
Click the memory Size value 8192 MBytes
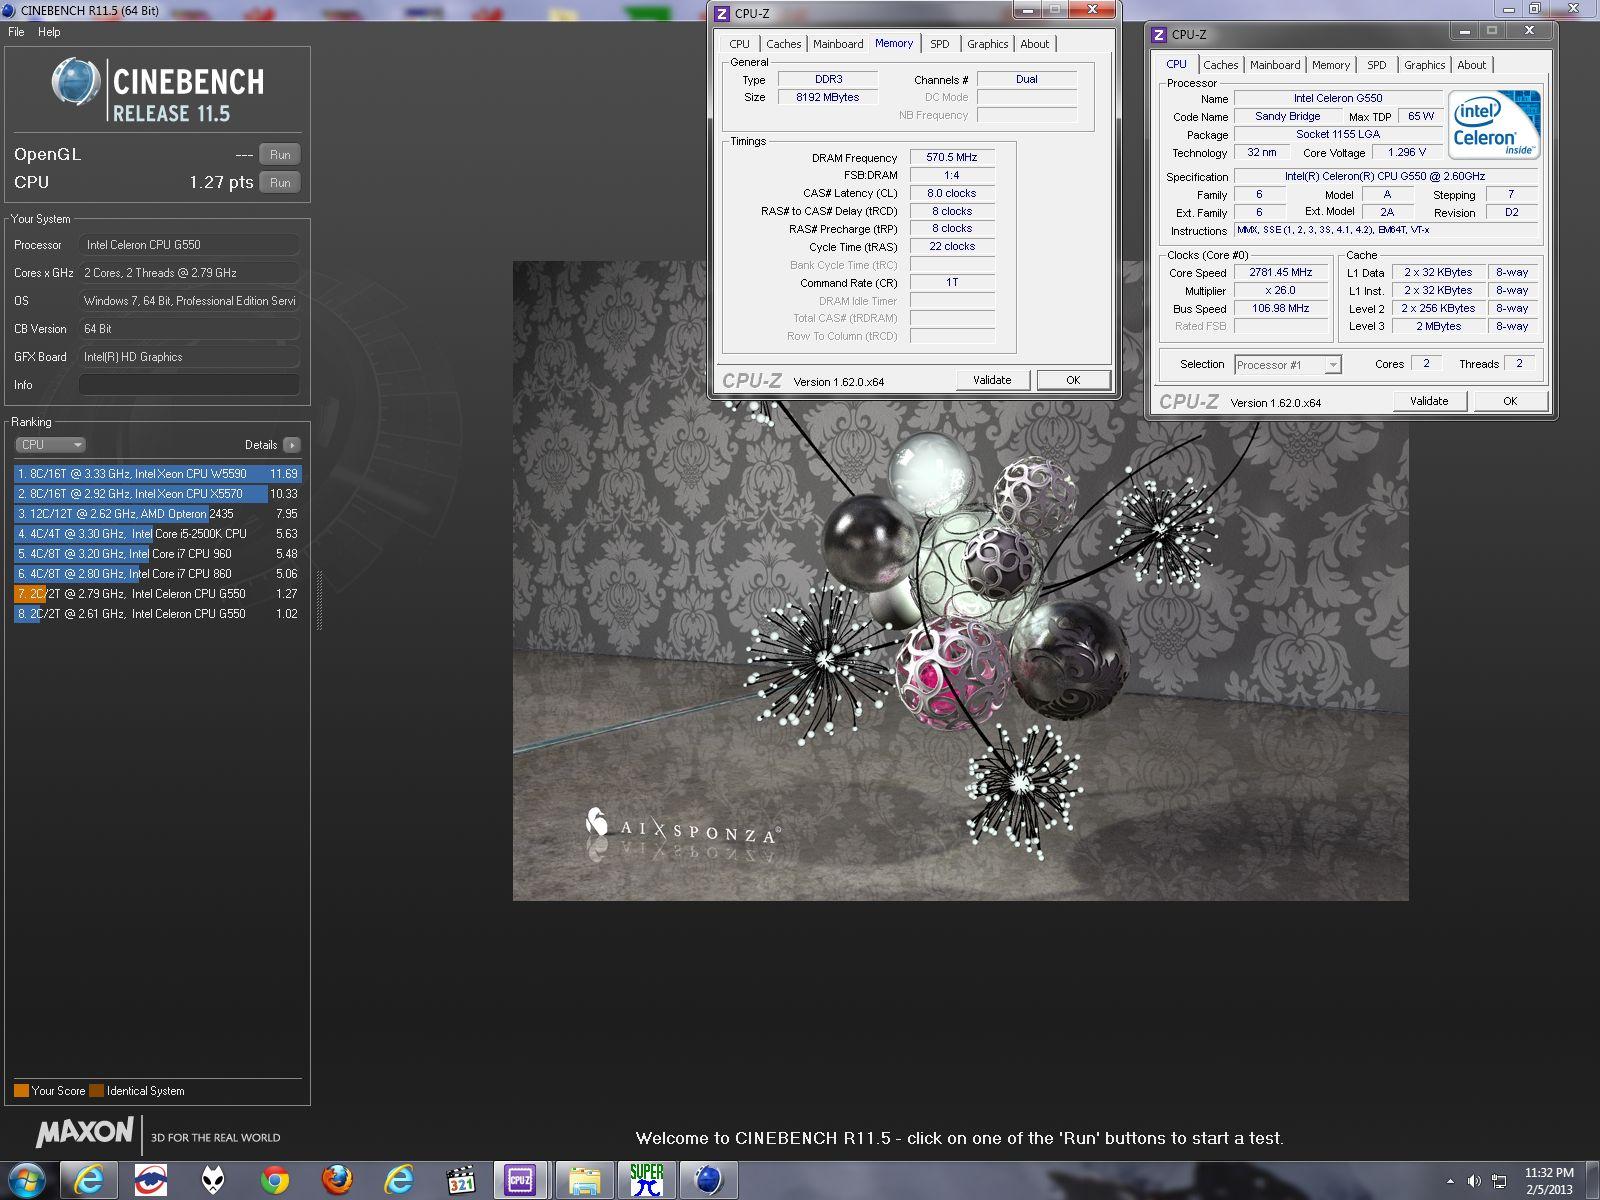click(828, 97)
